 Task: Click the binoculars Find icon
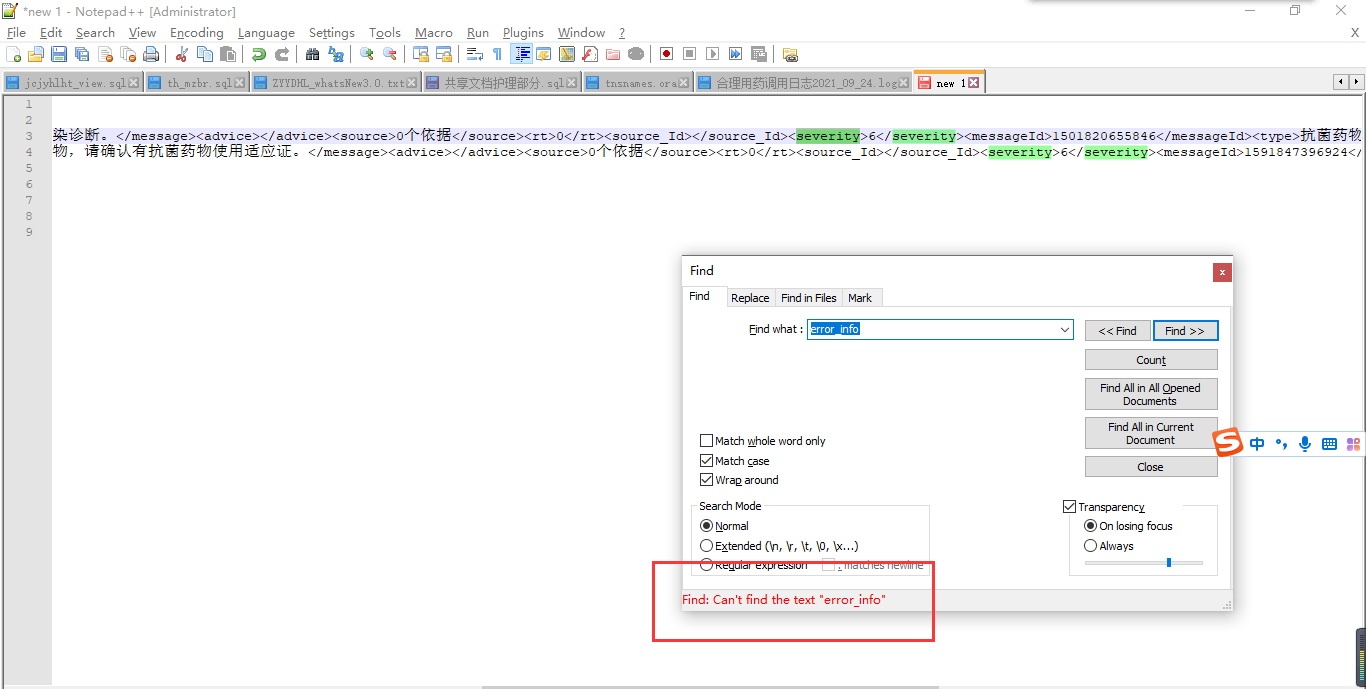313,54
